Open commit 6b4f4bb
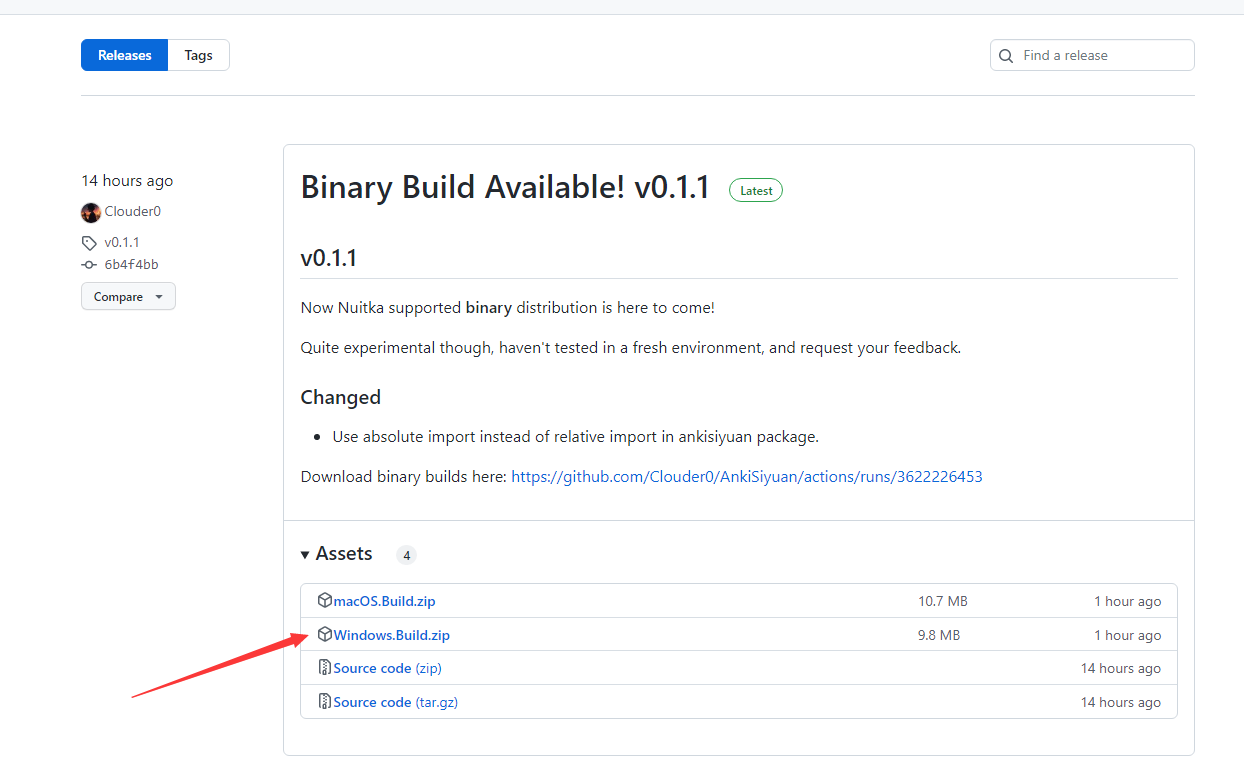The image size is (1244, 771). pyautogui.click(x=131, y=265)
